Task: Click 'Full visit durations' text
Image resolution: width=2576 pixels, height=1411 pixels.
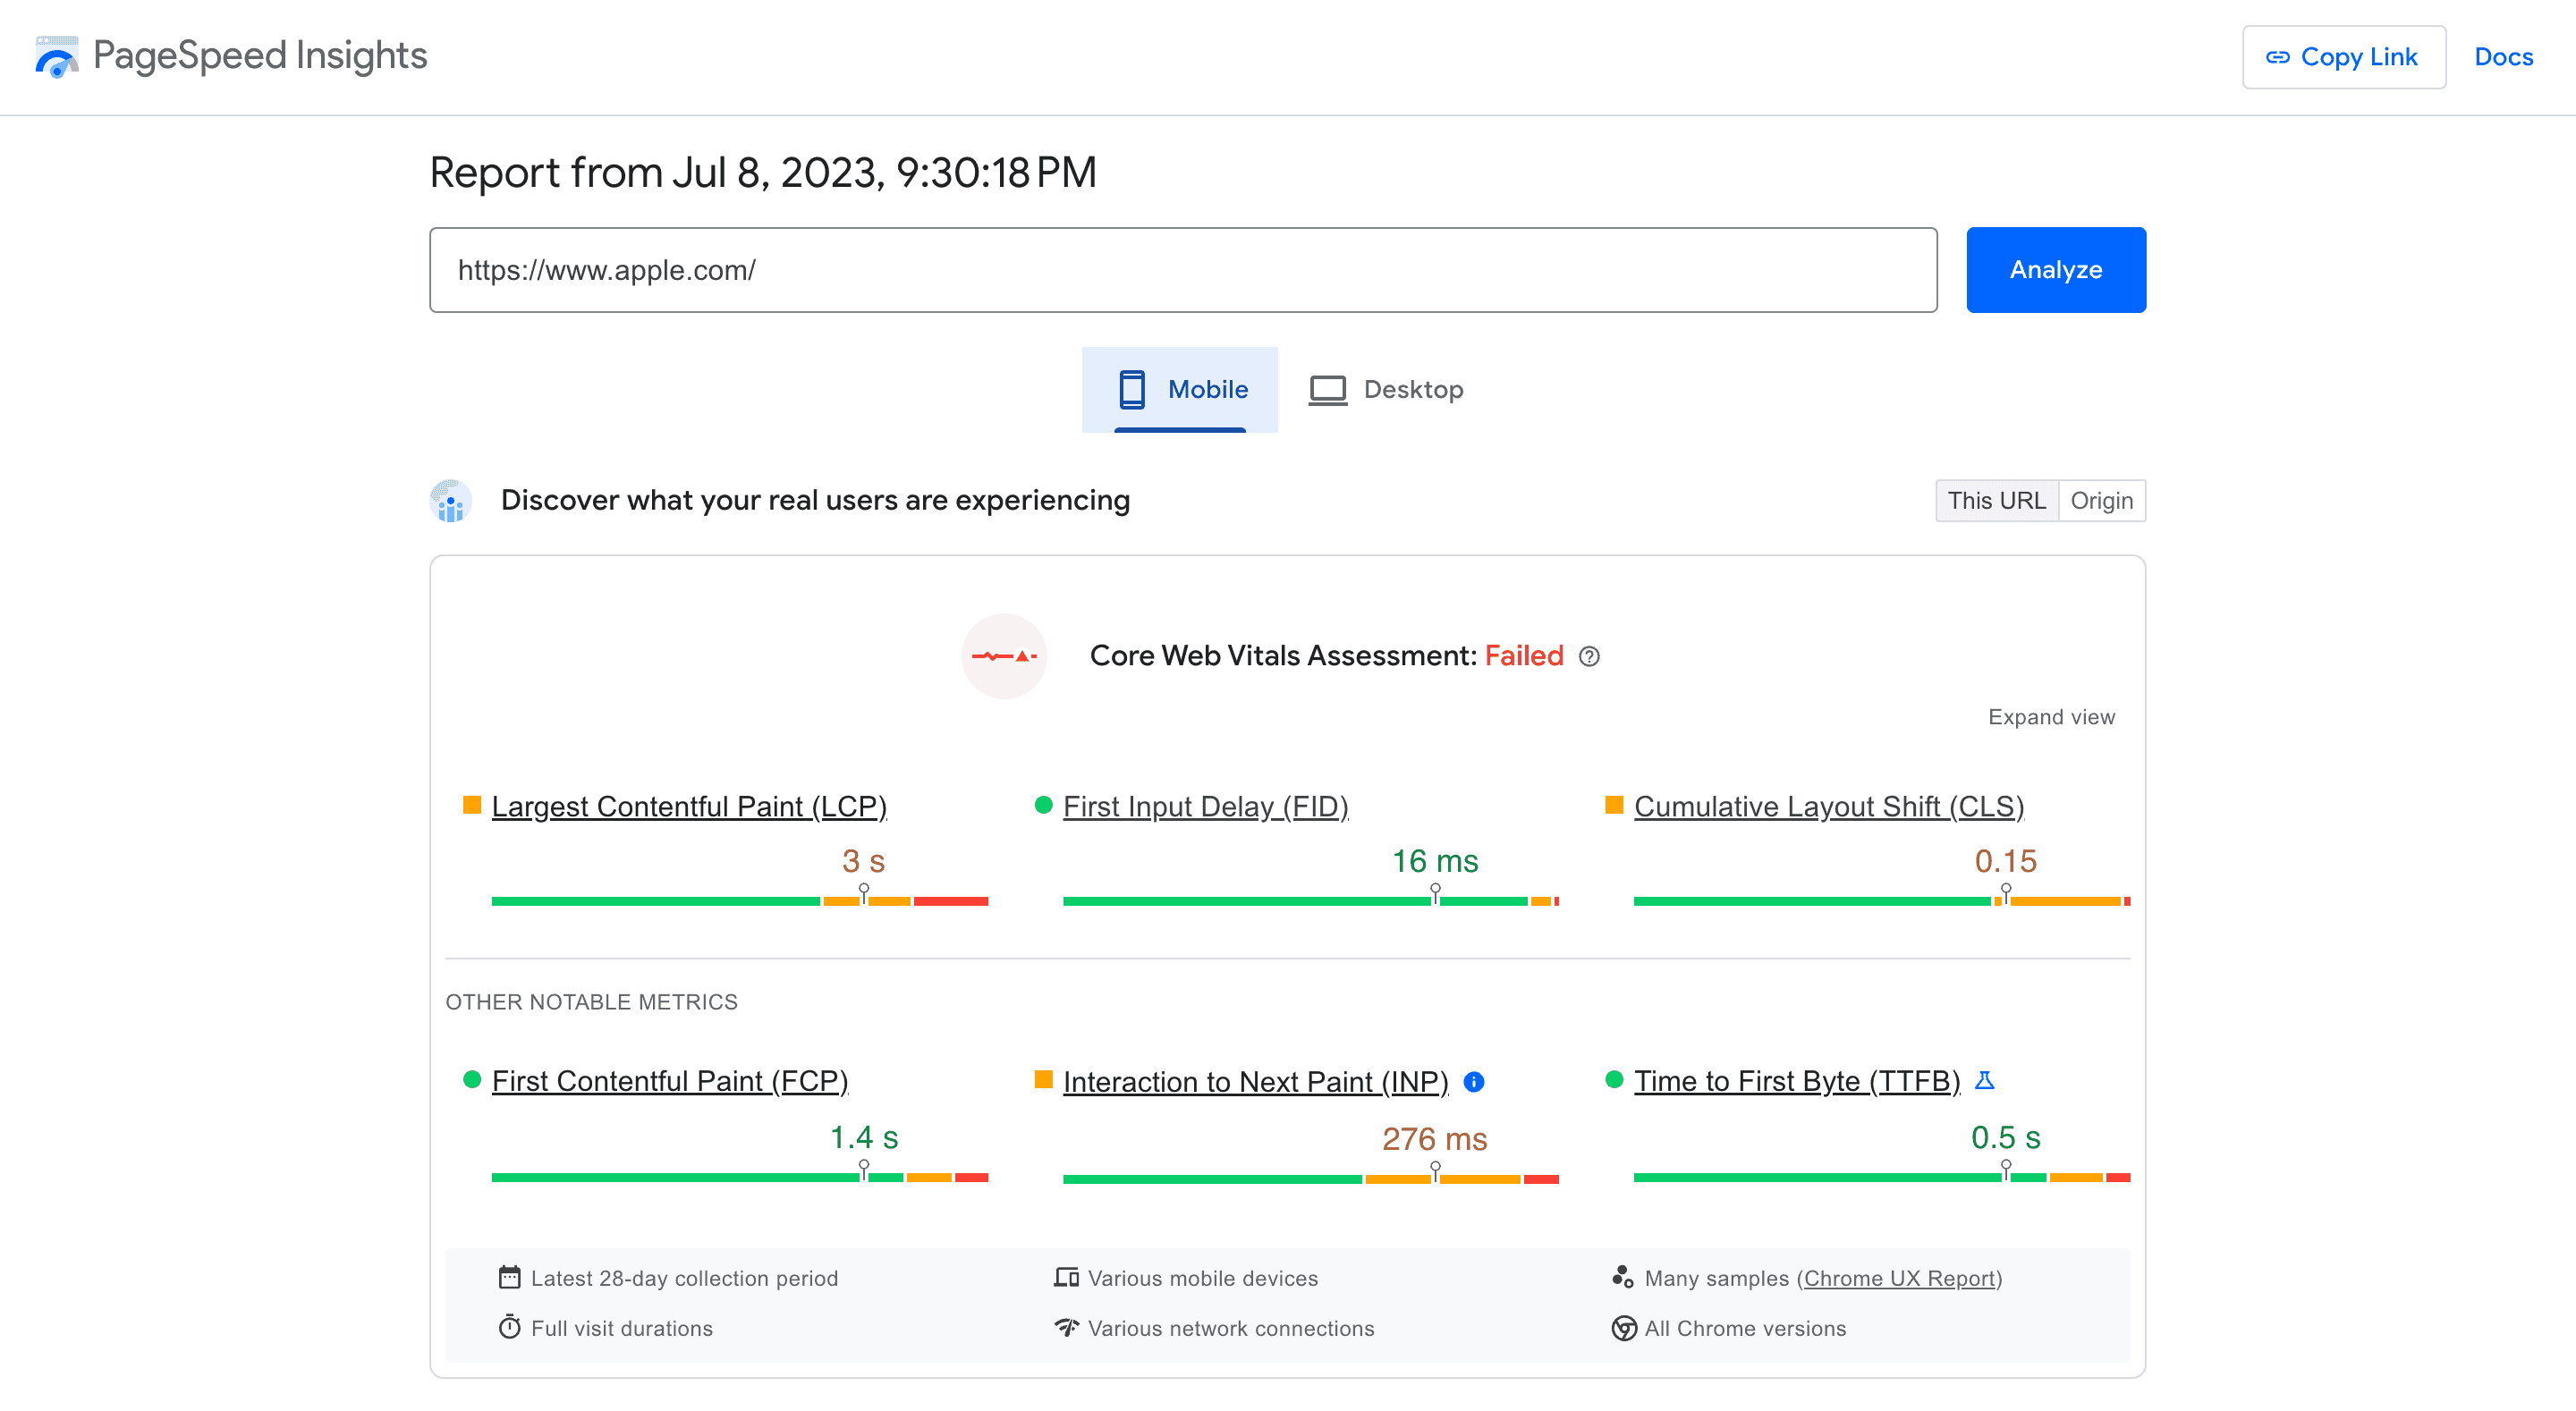Action: (x=622, y=1328)
